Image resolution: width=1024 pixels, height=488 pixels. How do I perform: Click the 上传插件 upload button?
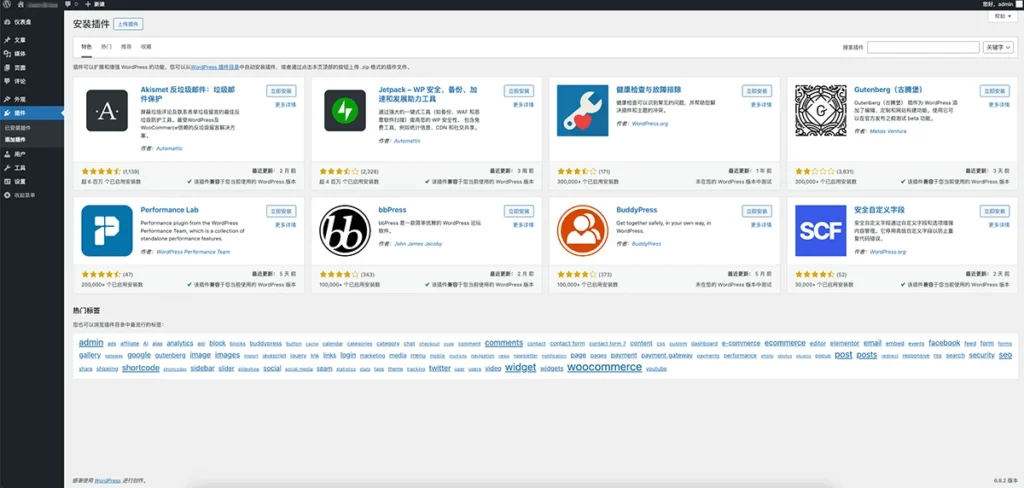coord(128,24)
